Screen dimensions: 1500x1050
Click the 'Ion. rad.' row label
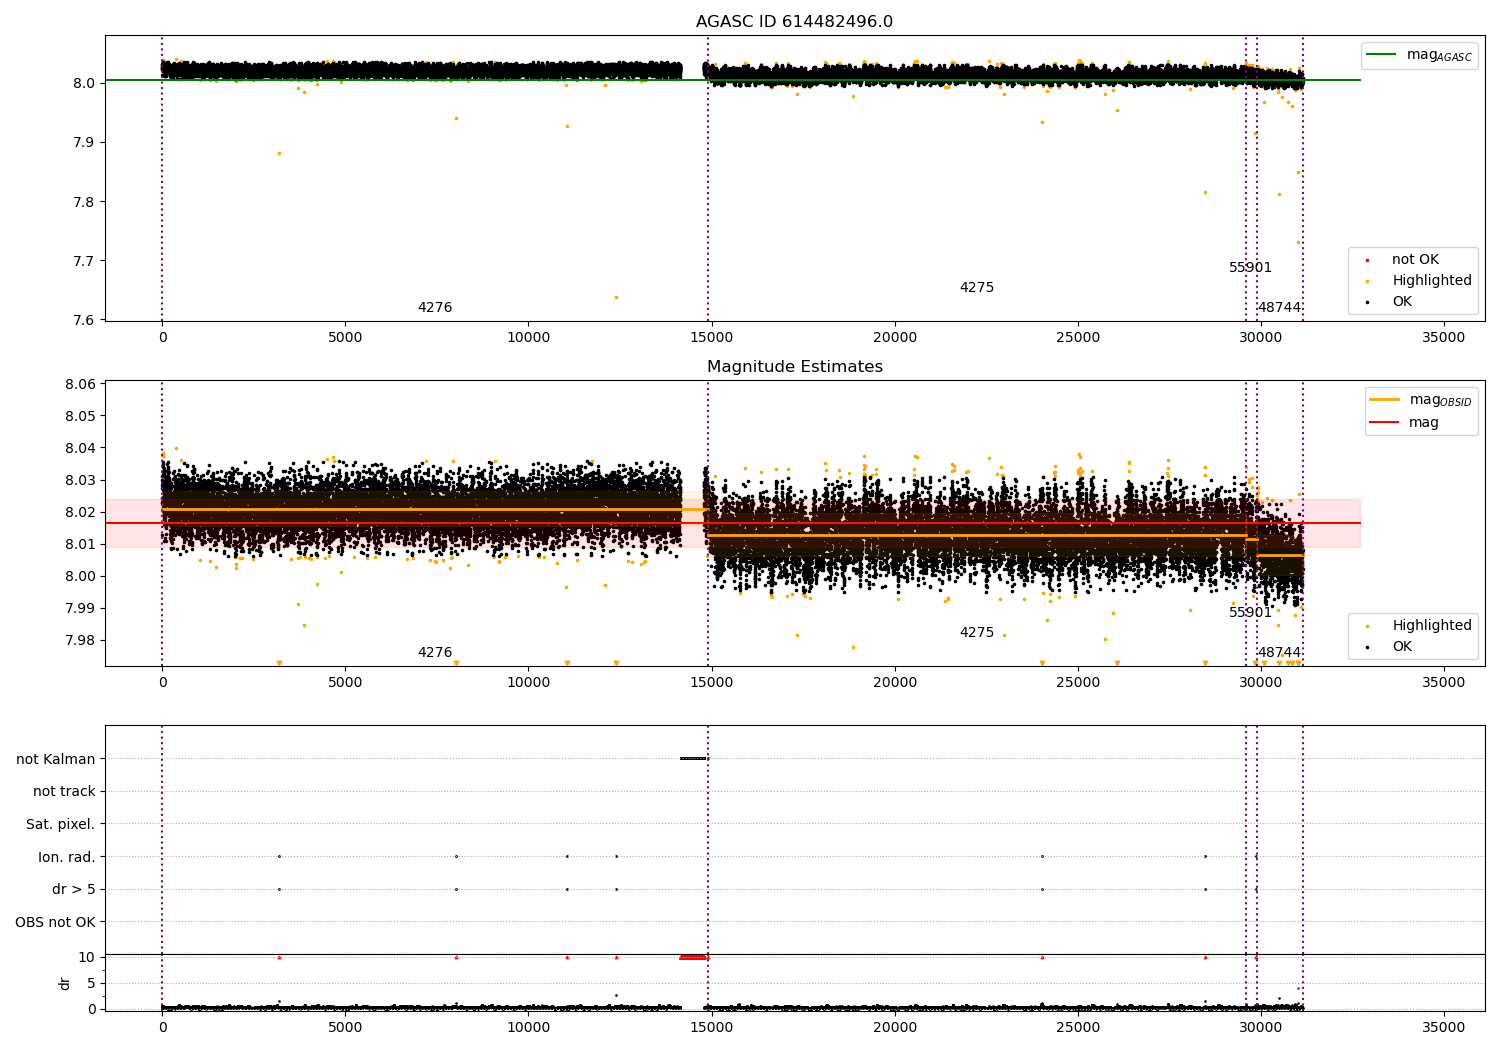67,857
